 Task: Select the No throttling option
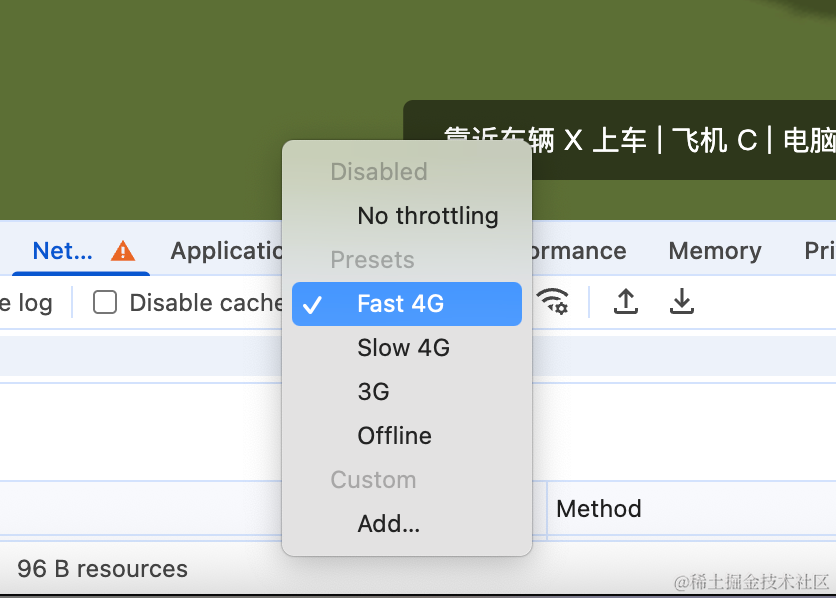[x=407, y=216]
